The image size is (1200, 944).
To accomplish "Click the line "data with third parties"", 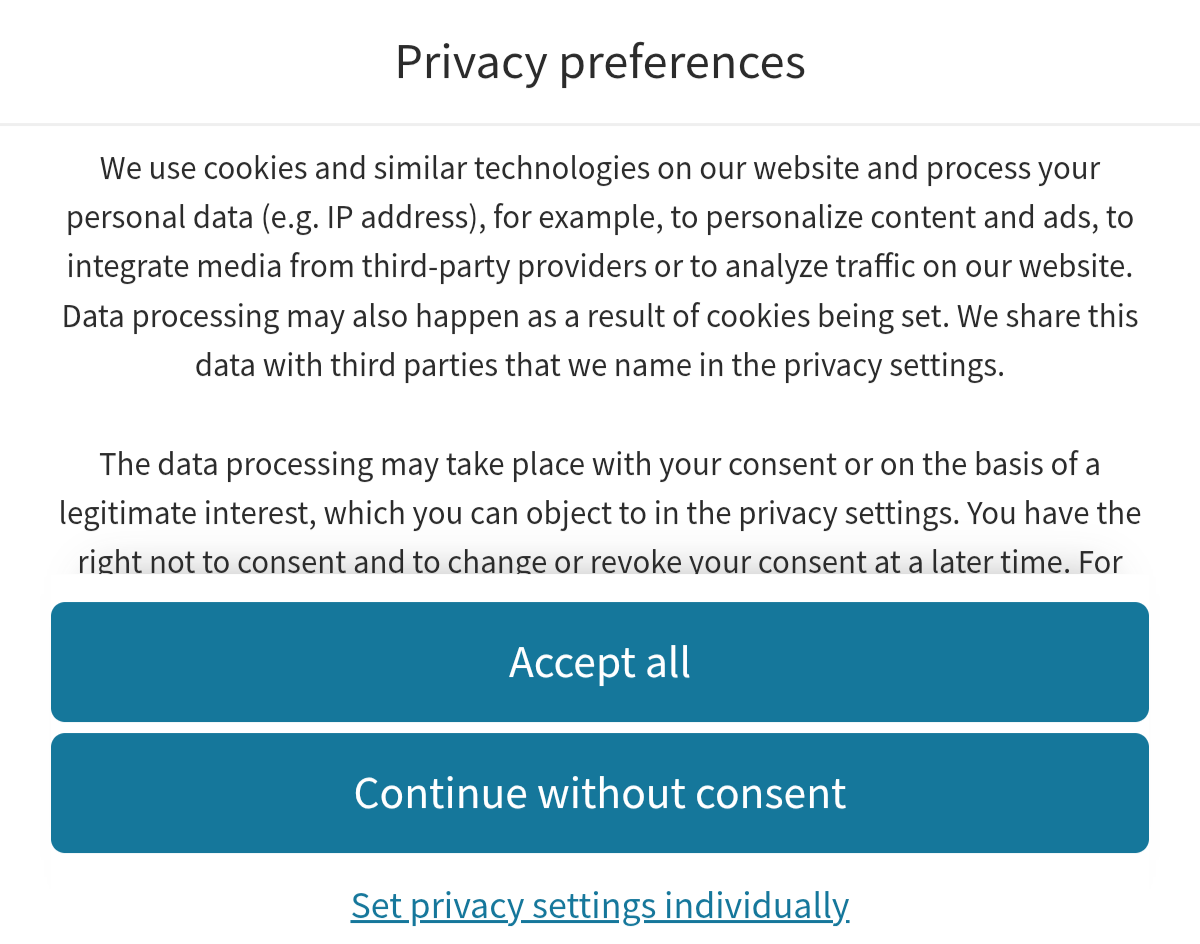I will point(600,365).
